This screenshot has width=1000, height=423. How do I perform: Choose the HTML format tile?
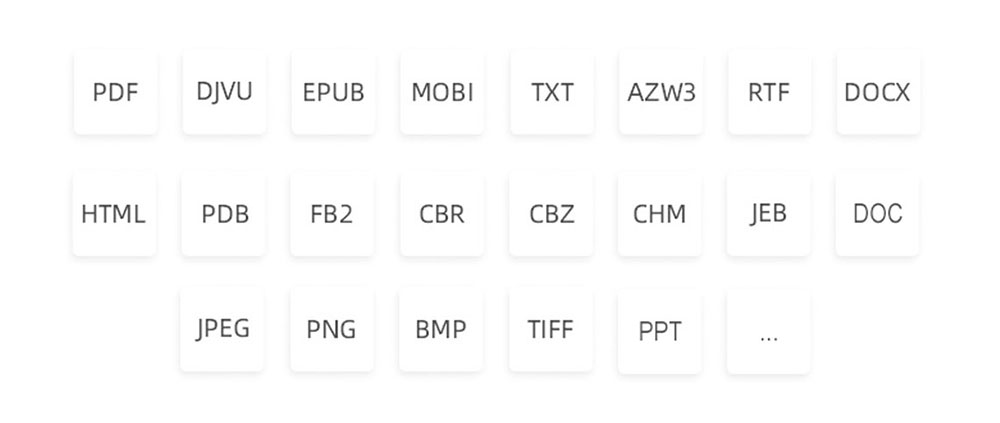coord(114,214)
